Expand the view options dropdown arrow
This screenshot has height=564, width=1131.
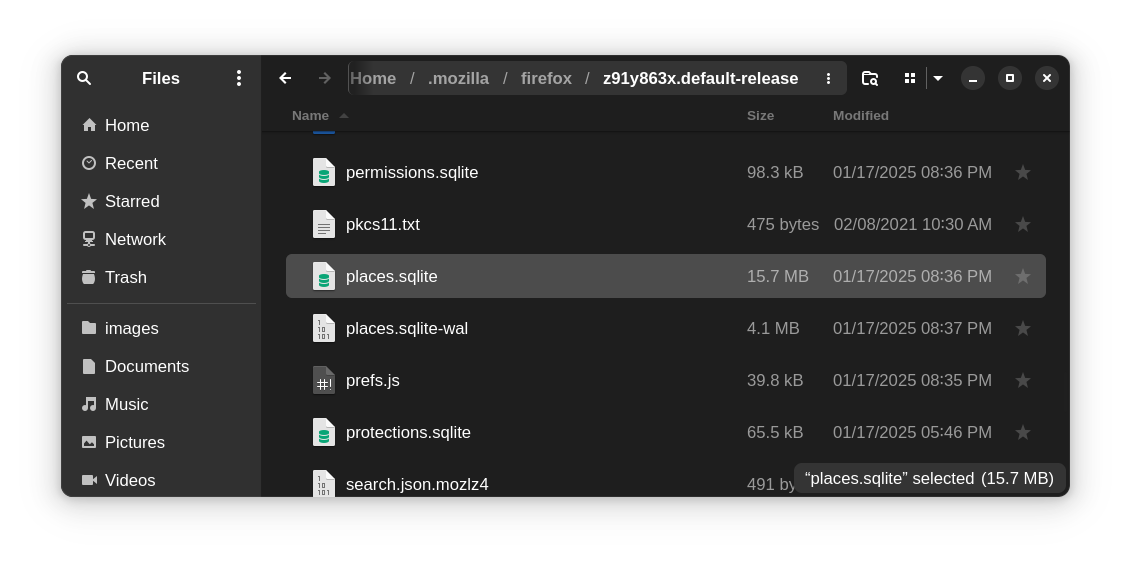pos(938,78)
